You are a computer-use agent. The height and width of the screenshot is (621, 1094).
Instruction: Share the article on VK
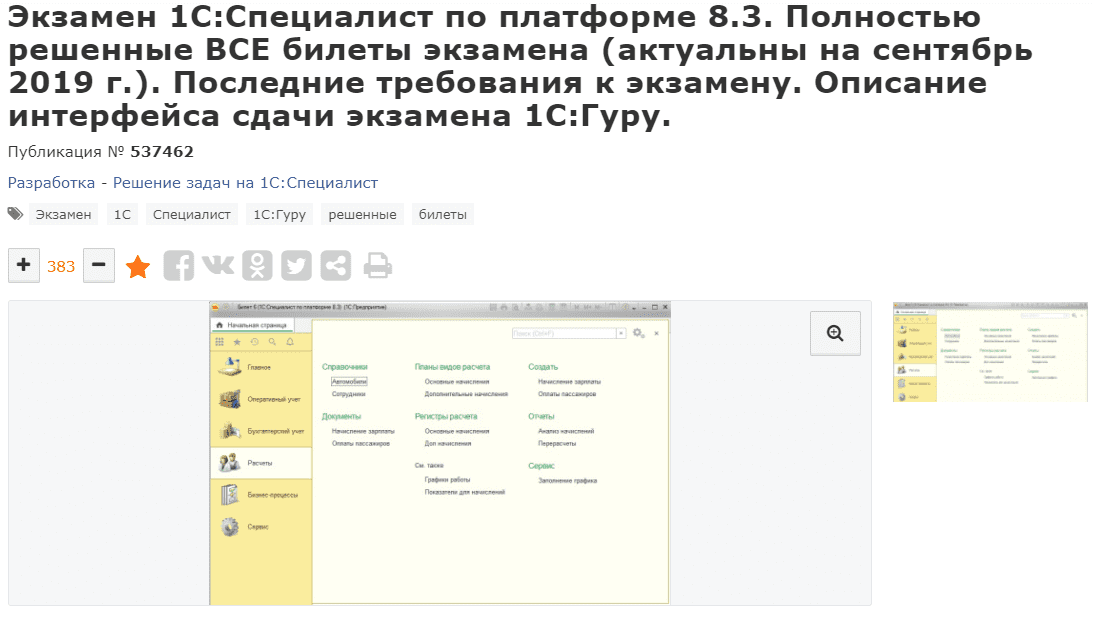[x=218, y=266]
